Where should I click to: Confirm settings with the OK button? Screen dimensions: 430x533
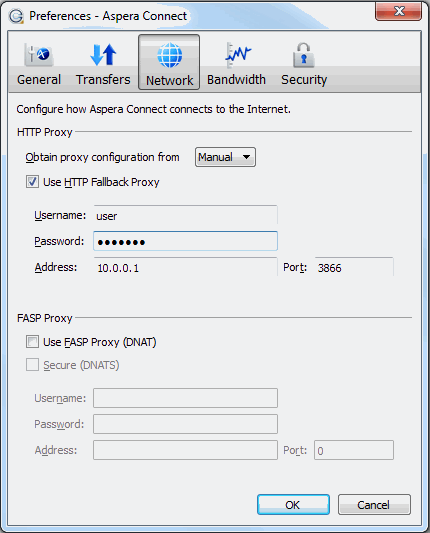coord(293,505)
